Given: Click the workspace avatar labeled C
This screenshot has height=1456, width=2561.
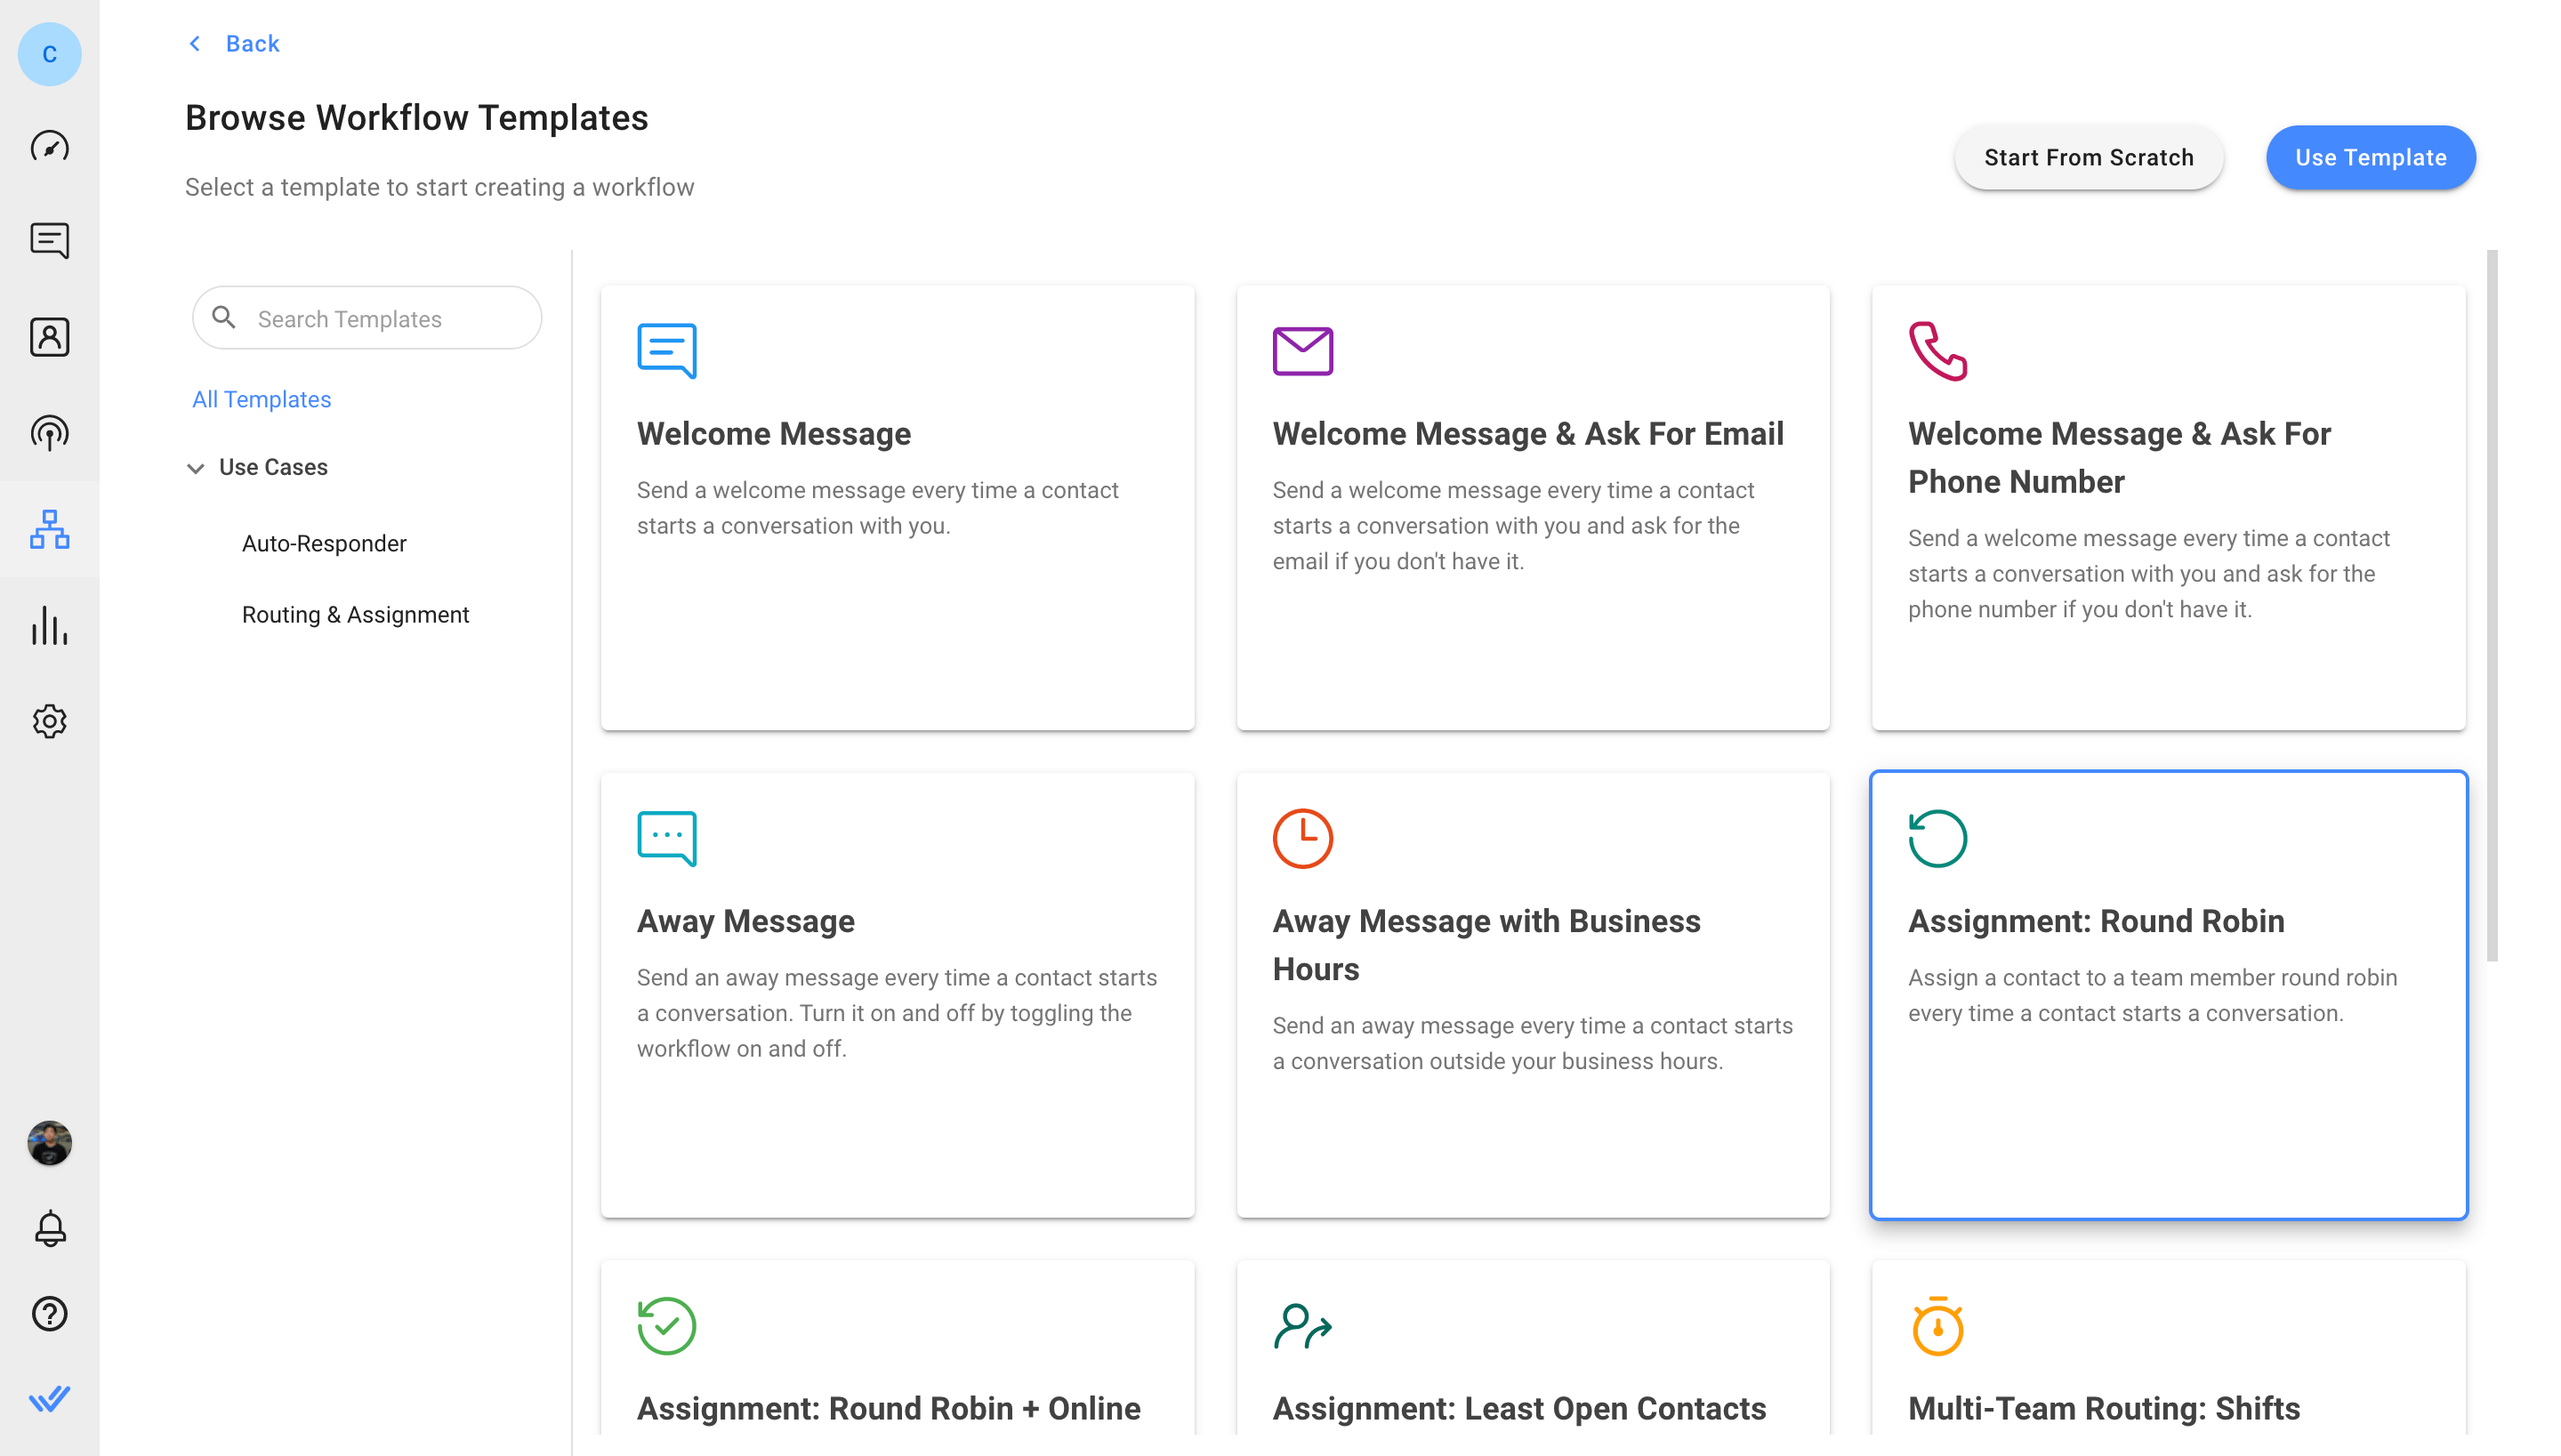Looking at the screenshot, I should point(49,54).
